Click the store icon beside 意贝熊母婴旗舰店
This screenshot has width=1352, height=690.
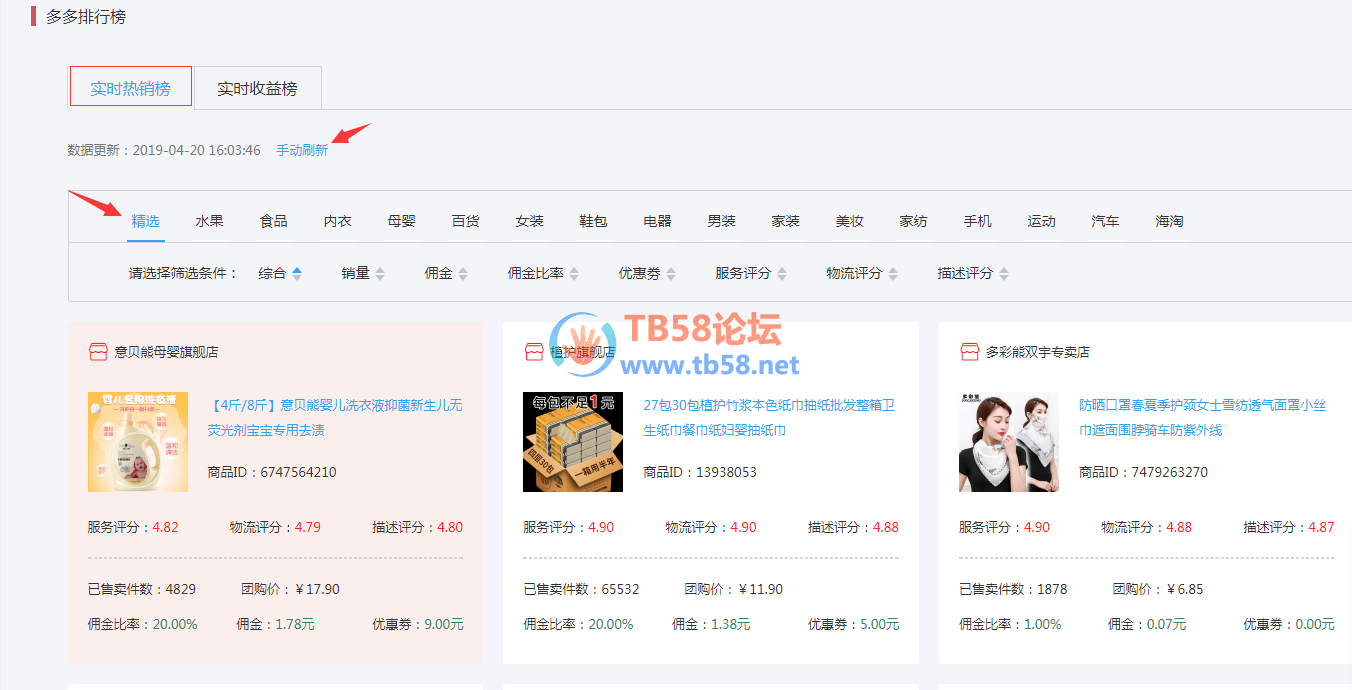(97, 352)
